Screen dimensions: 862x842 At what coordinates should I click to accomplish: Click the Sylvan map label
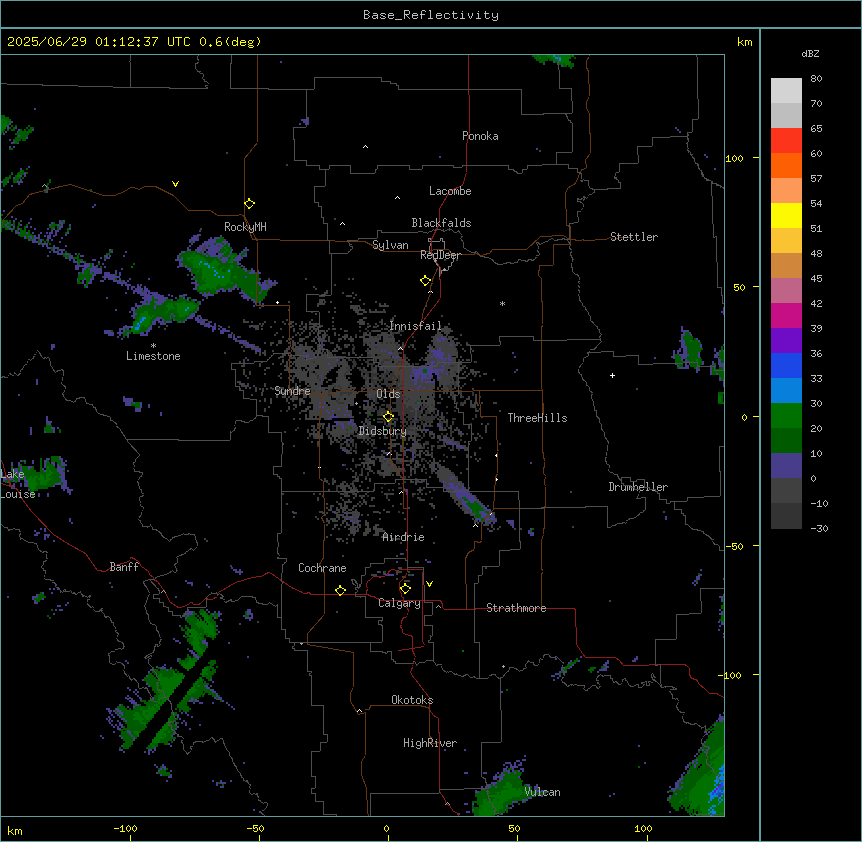[390, 245]
